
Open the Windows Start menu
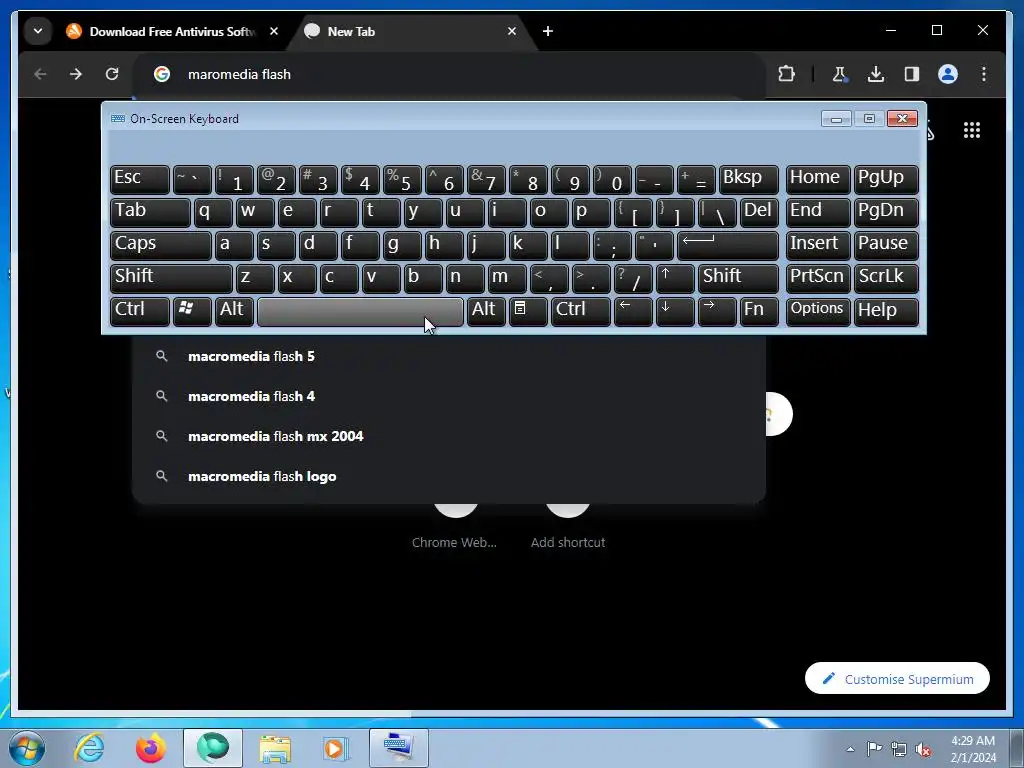click(x=27, y=748)
